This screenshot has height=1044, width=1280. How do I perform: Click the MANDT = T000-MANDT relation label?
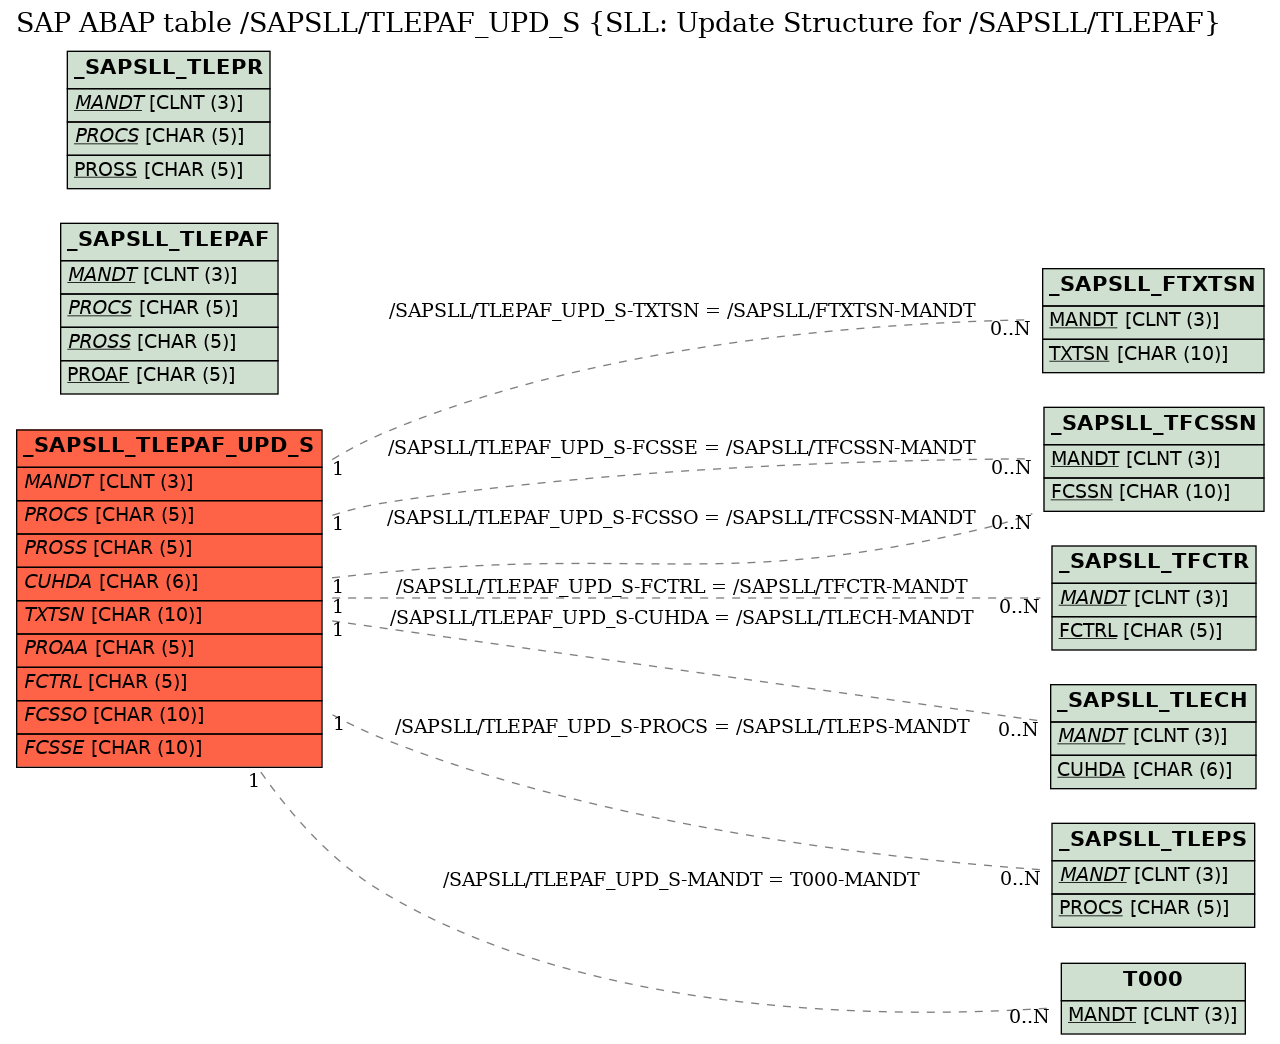point(681,880)
